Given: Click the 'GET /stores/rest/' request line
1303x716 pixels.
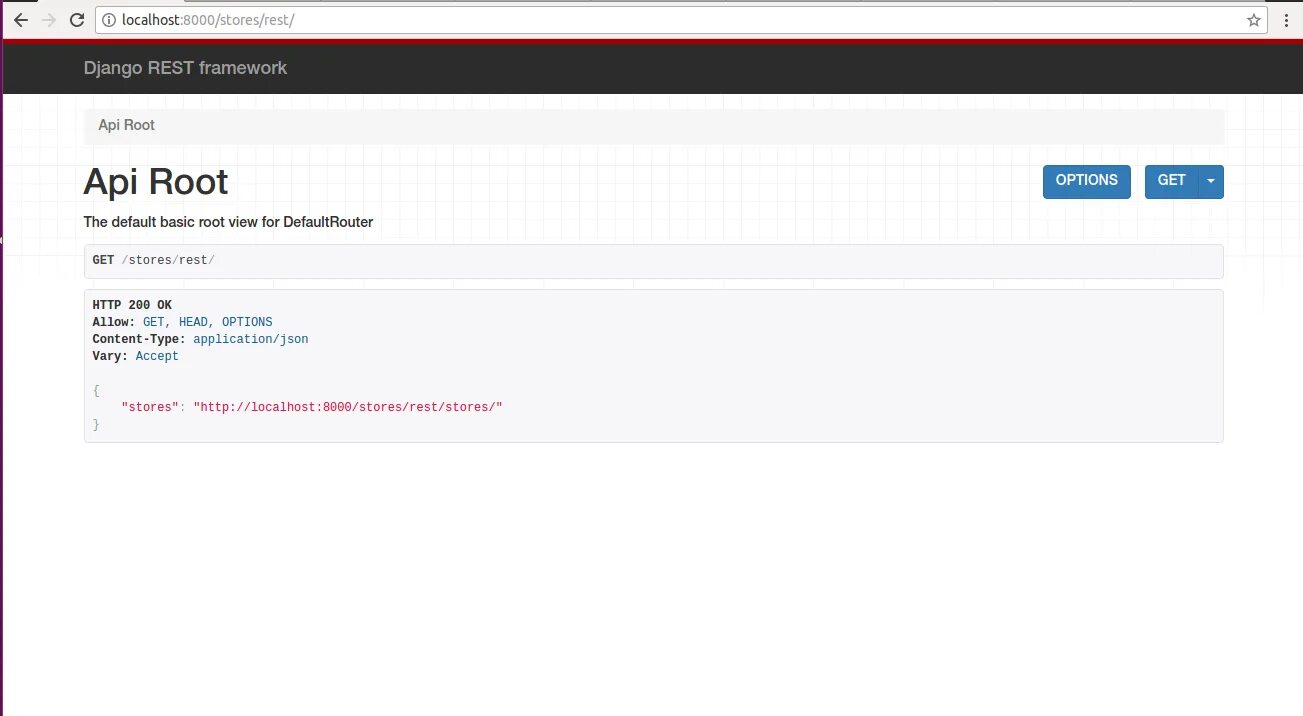Looking at the screenshot, I should click(153, 260).
